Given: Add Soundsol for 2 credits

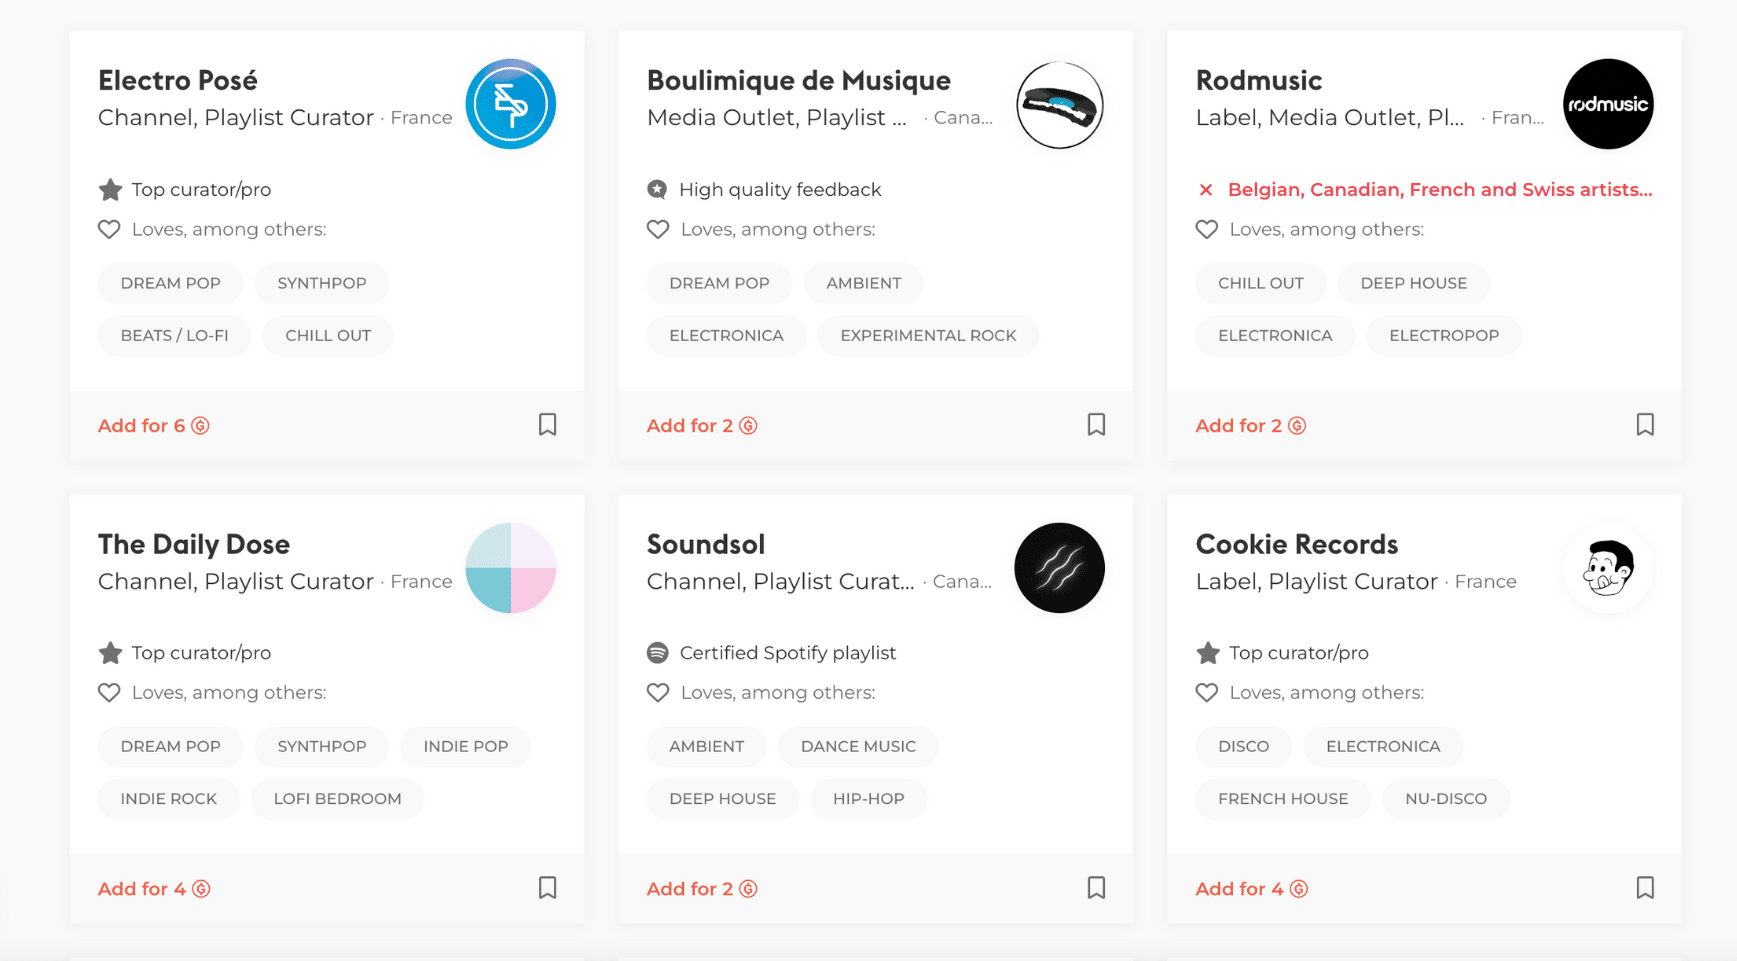Looking at the screenshot, I should coord(702,889).
